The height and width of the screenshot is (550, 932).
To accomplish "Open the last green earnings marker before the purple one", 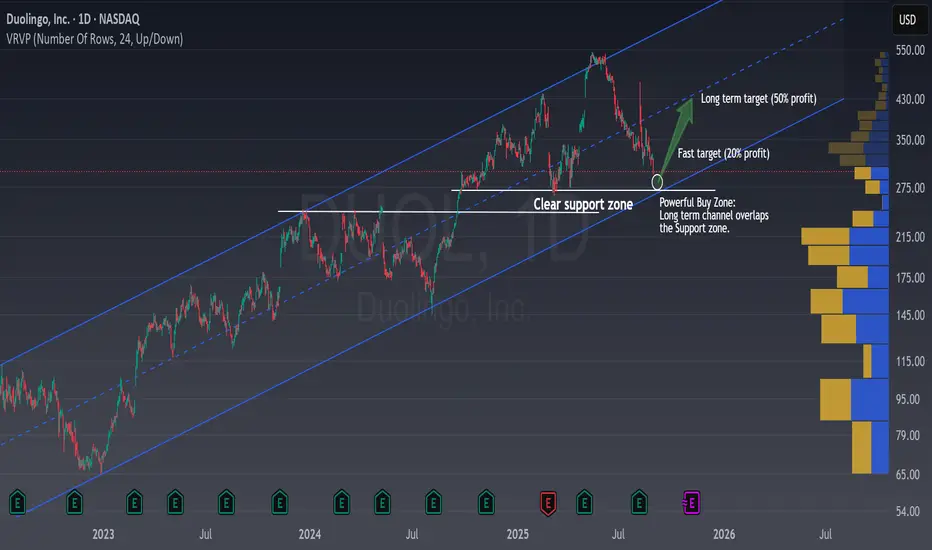I will (639, 503).
